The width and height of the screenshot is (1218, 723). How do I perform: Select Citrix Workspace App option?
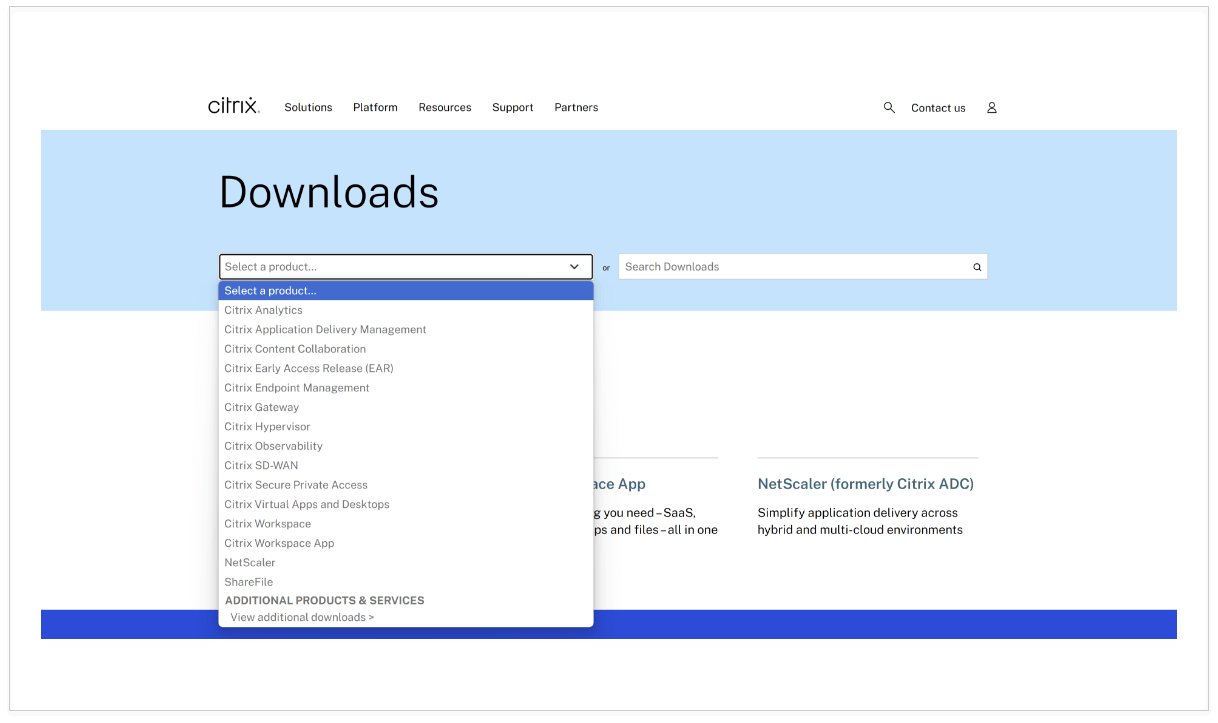point(279,543)
